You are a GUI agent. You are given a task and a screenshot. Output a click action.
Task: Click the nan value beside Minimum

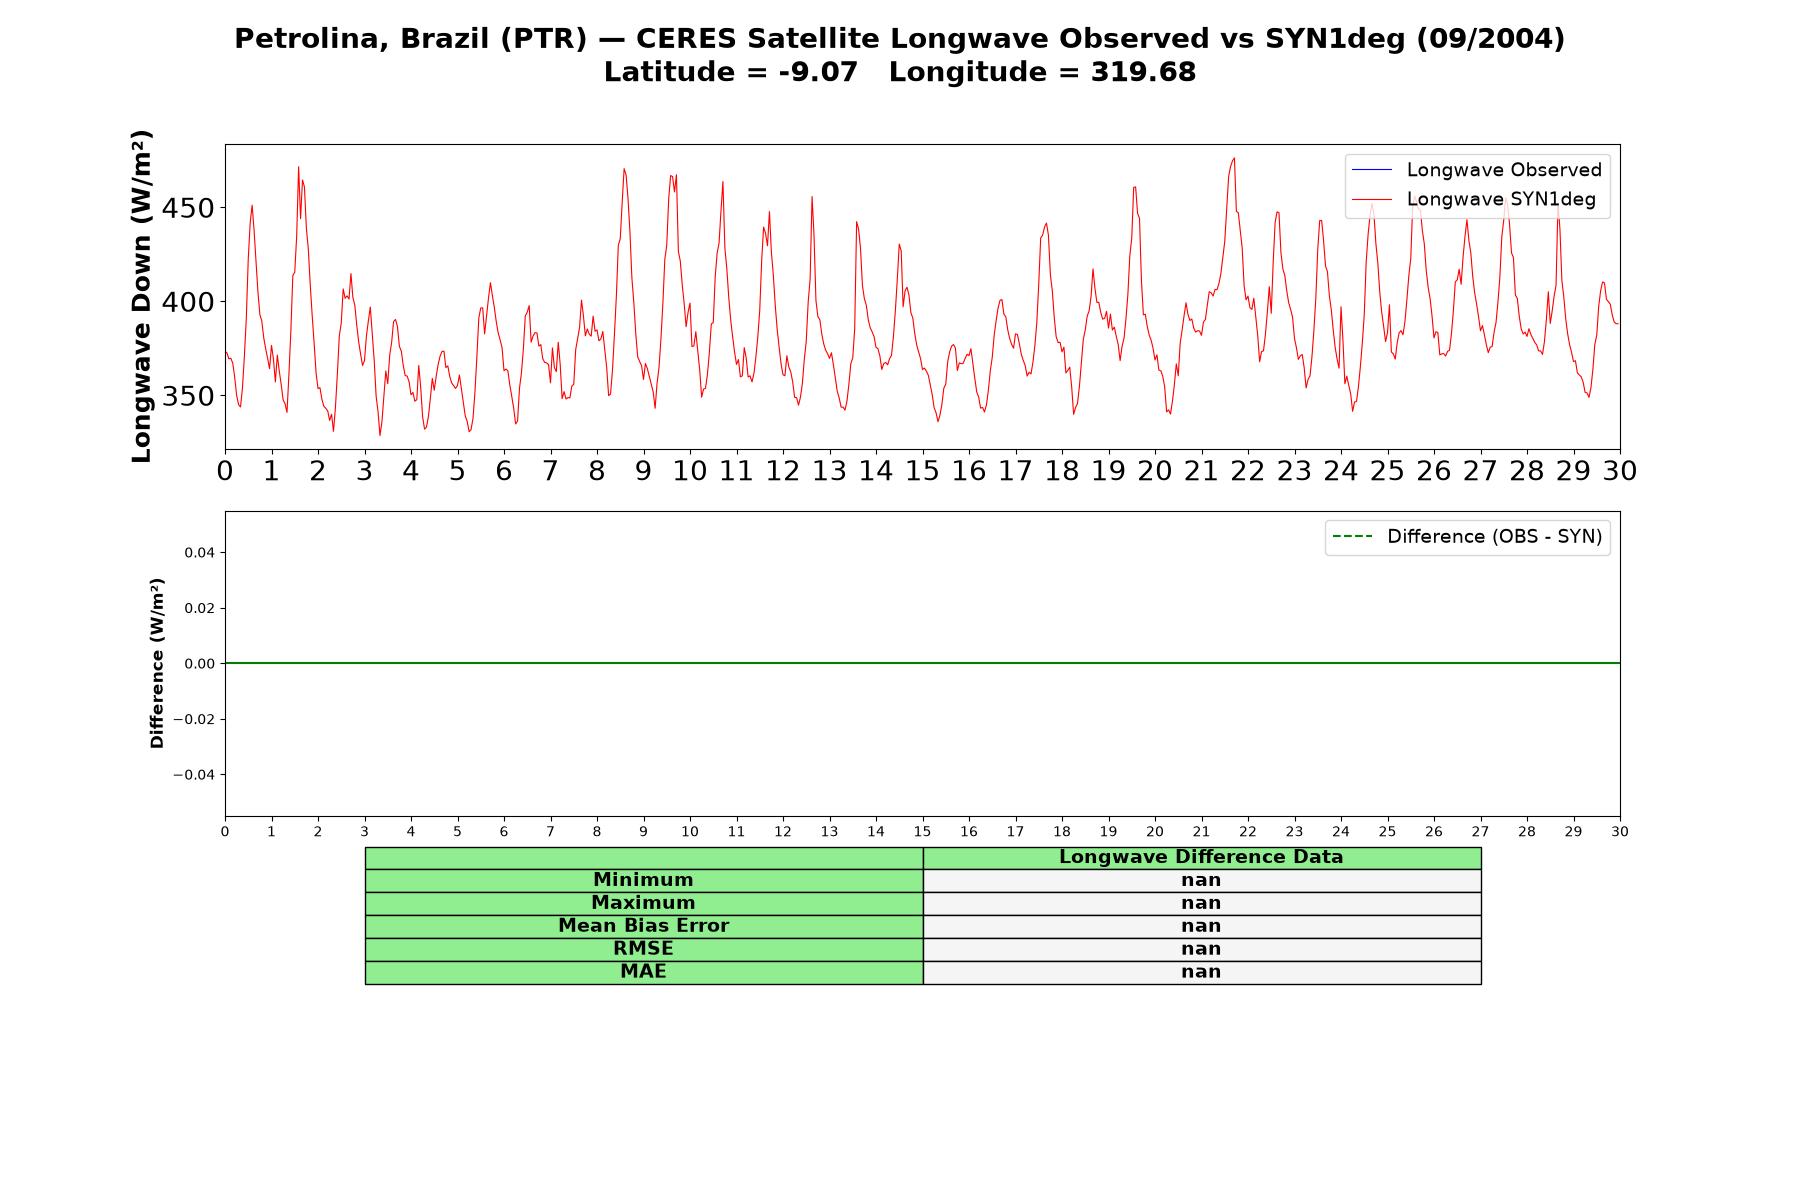[x=1201, y=880]
